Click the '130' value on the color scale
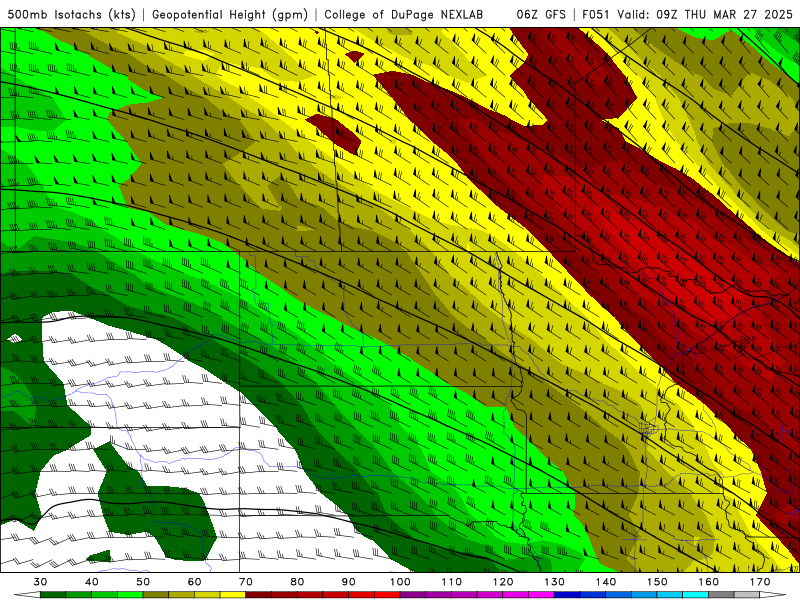This screenshot has width=800, height=600. pos(555,582)
